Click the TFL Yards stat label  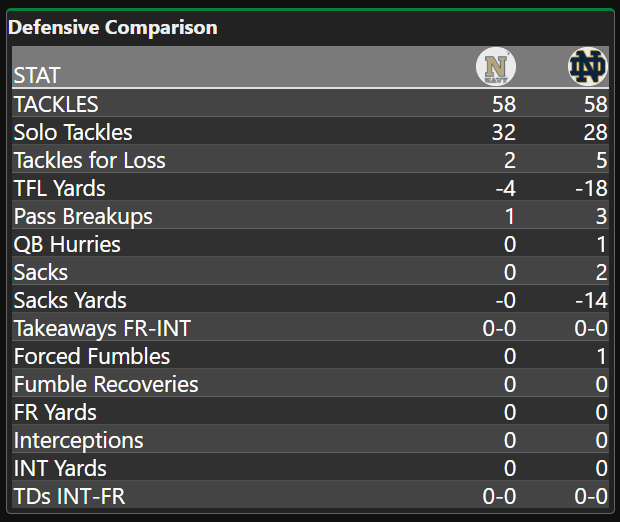point(59,188)
